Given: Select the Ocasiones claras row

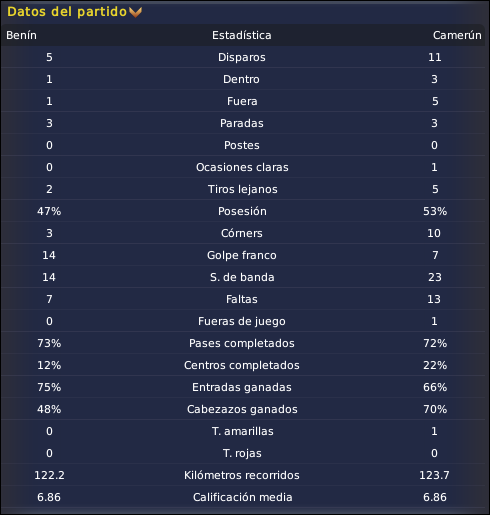Looking at the screenshot, I should (243, 167).
